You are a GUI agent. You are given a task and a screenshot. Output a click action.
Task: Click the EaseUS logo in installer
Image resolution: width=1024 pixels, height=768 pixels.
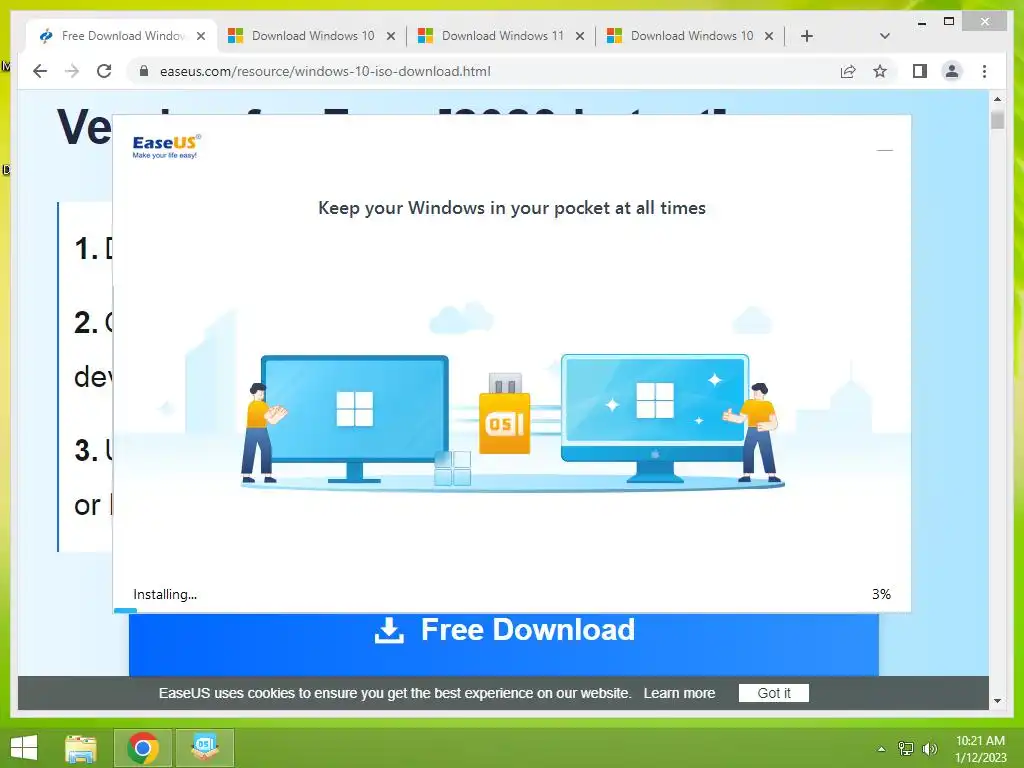click(x=167, y=146)
